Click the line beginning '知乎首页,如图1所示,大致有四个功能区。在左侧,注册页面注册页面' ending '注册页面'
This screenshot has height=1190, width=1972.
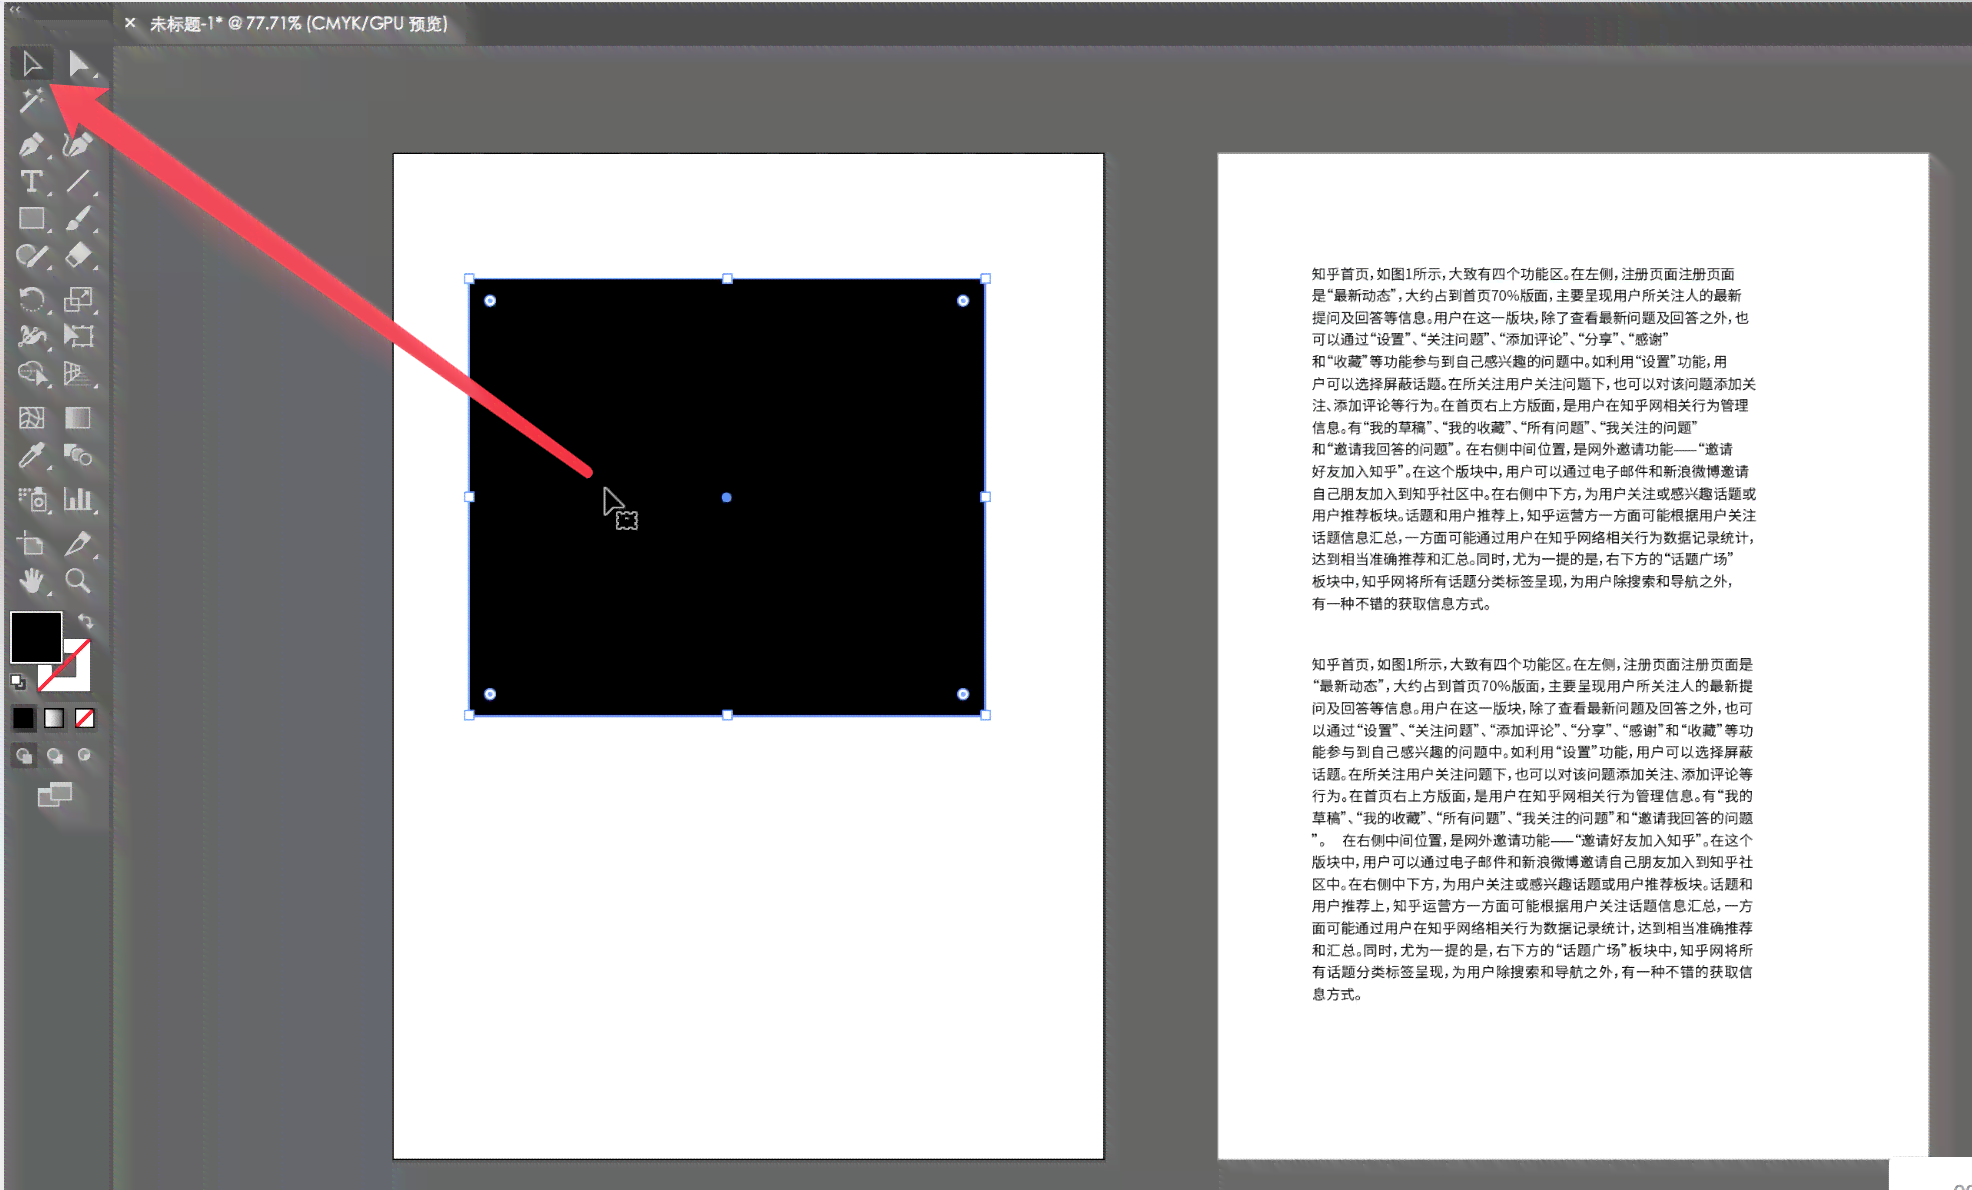point(1522,274)
